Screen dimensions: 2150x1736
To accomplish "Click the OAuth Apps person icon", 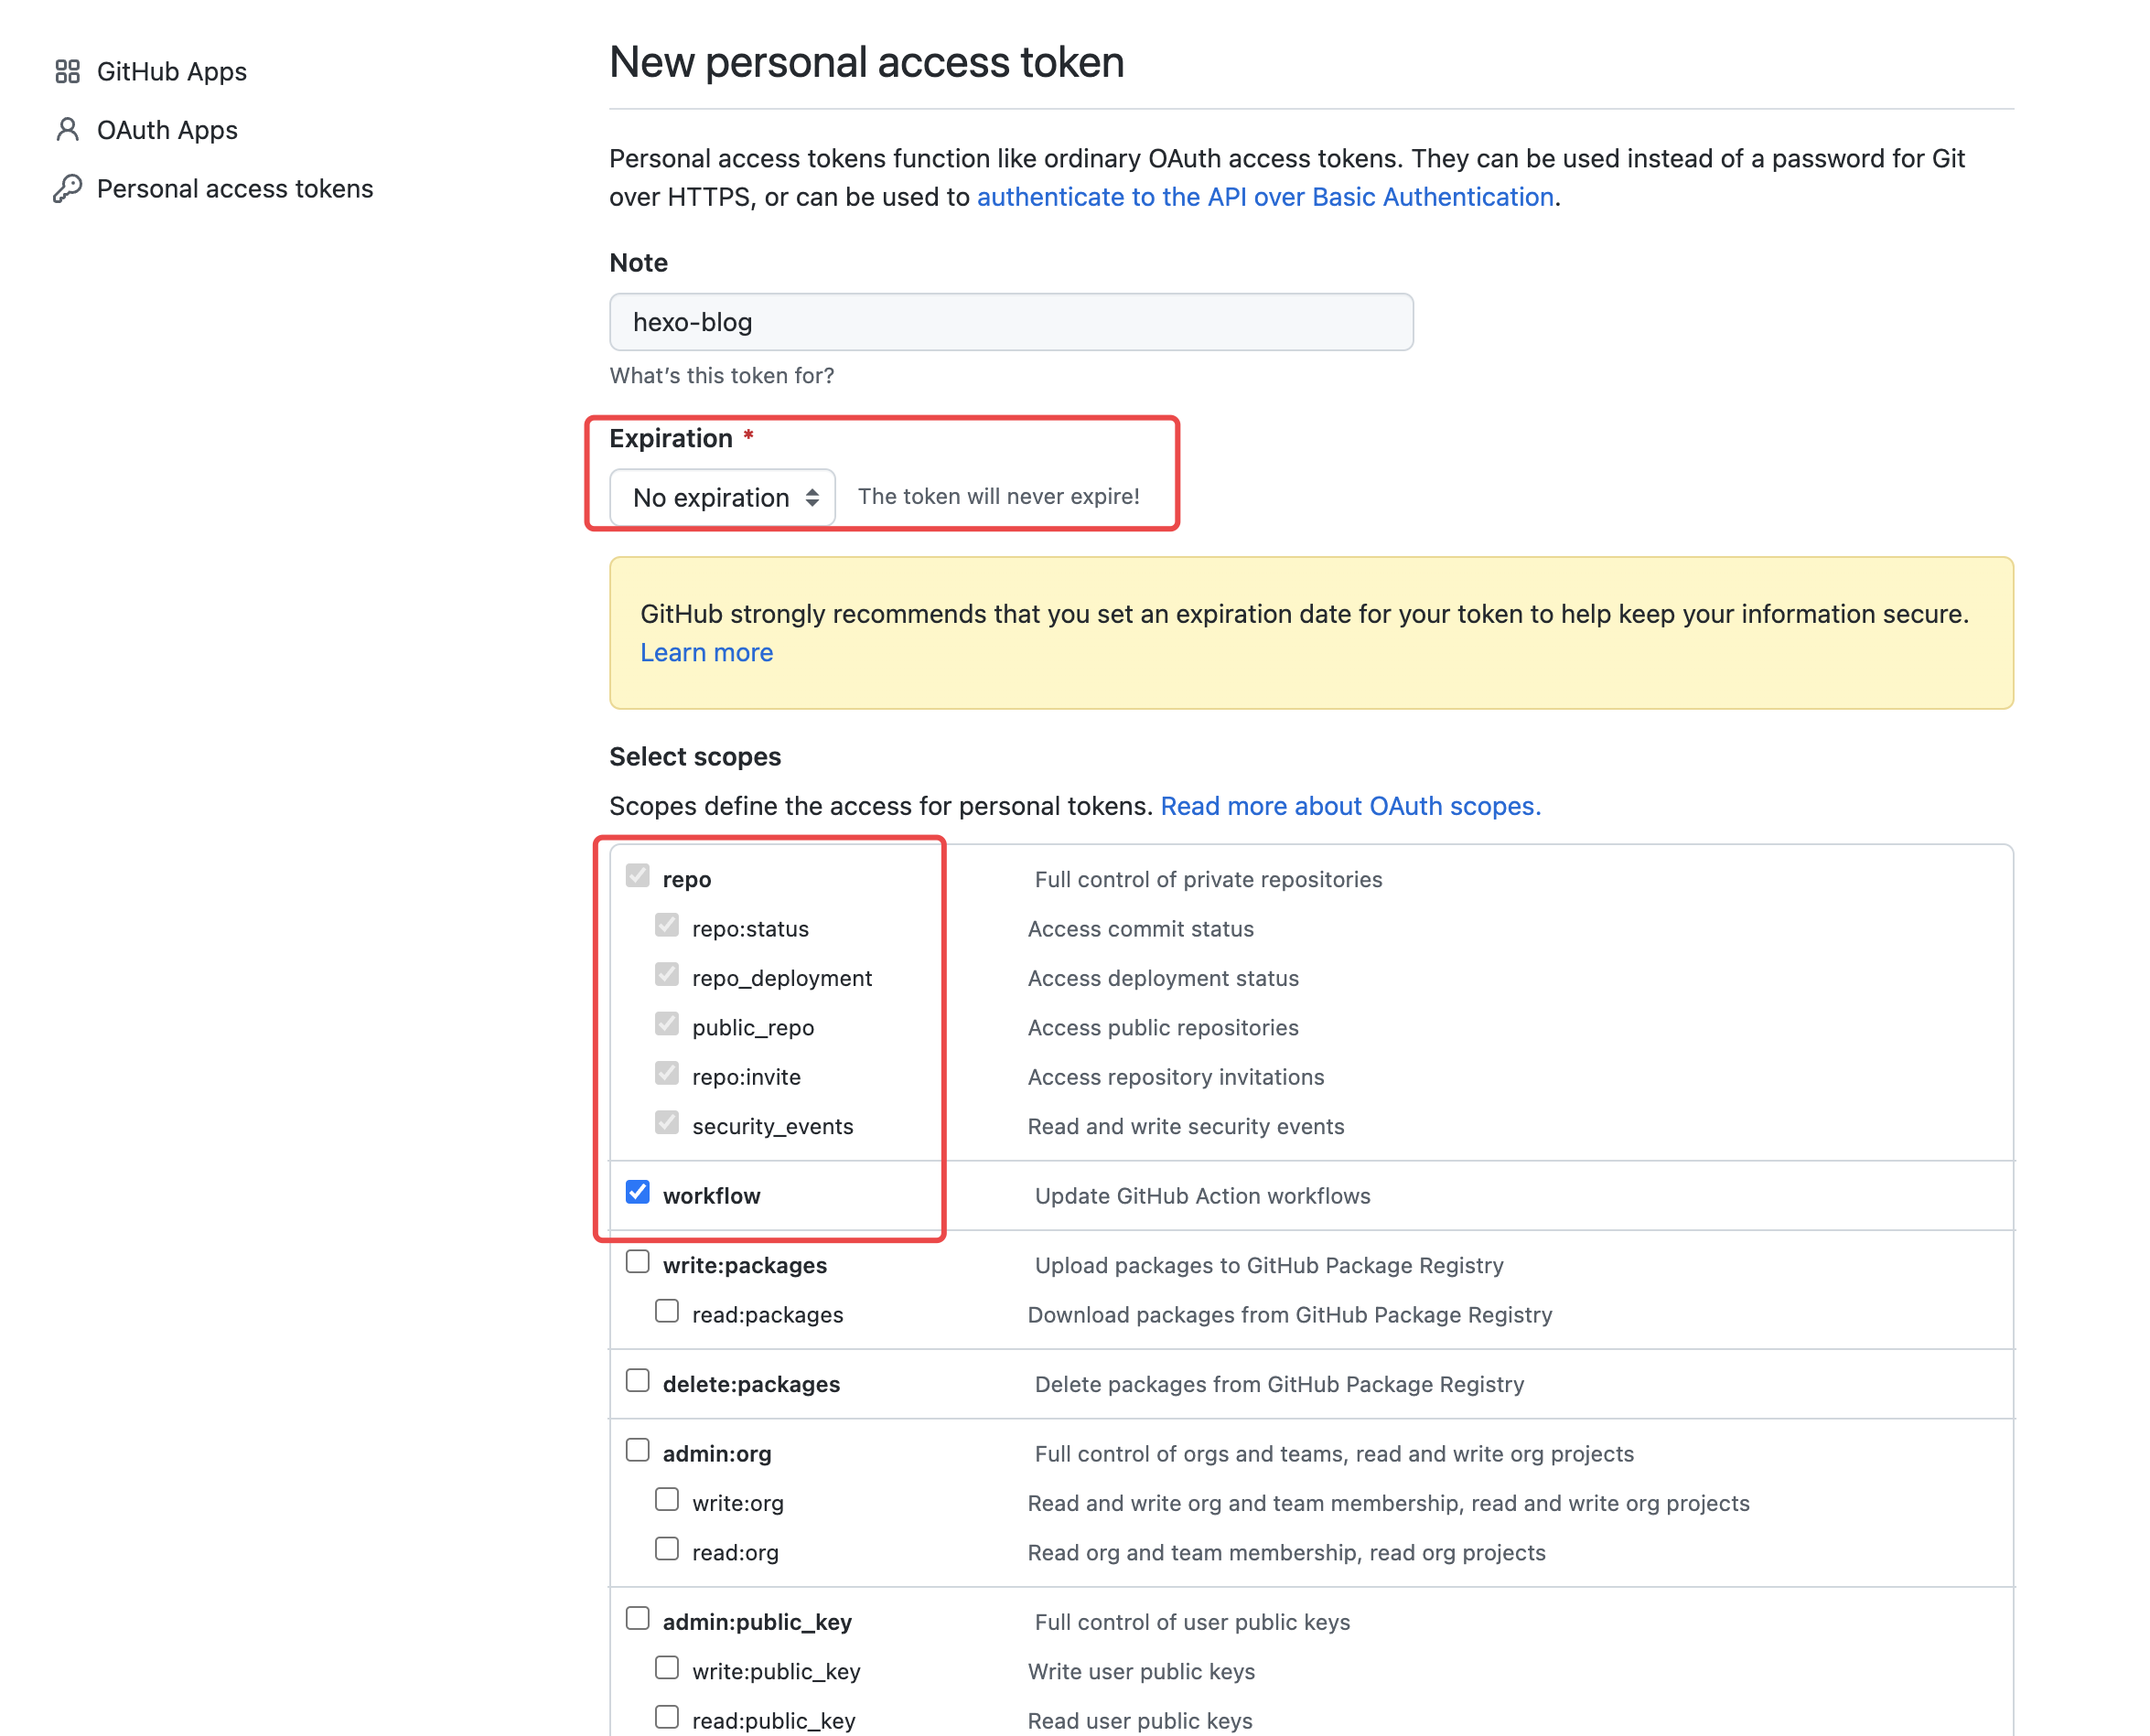I will 67,130.
